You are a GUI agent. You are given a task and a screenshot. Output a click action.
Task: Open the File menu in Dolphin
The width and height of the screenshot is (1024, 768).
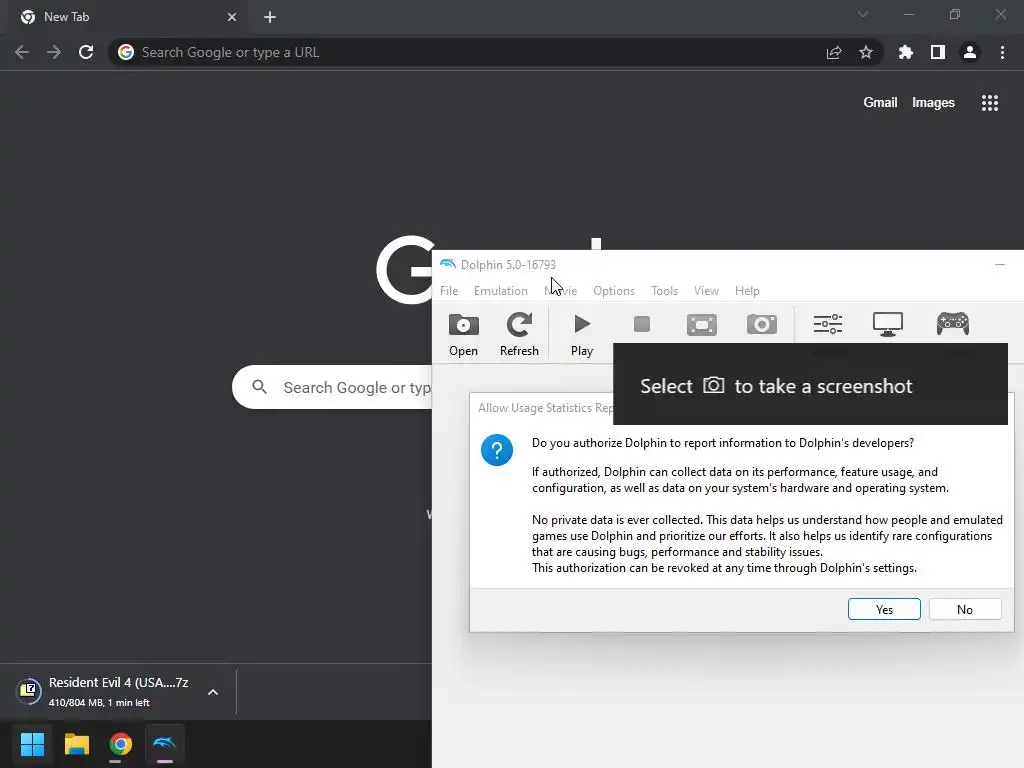coord(449,291)
